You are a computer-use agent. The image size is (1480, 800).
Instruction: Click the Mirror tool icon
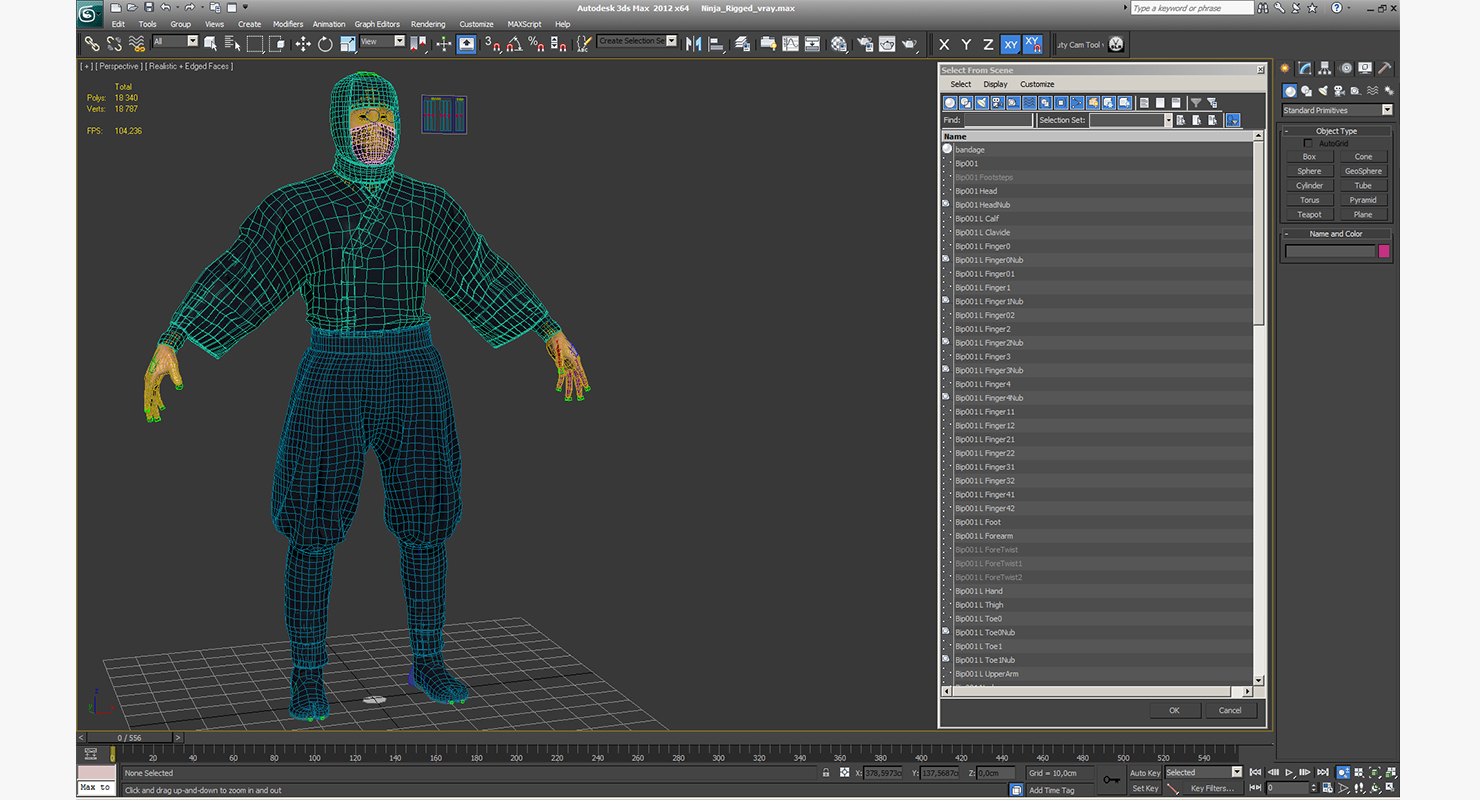tap(693, 44)
